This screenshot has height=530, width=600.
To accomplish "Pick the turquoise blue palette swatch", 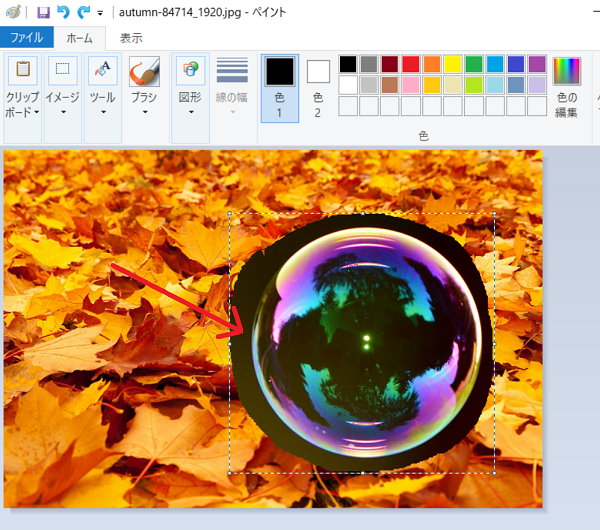I will (495, 64).
